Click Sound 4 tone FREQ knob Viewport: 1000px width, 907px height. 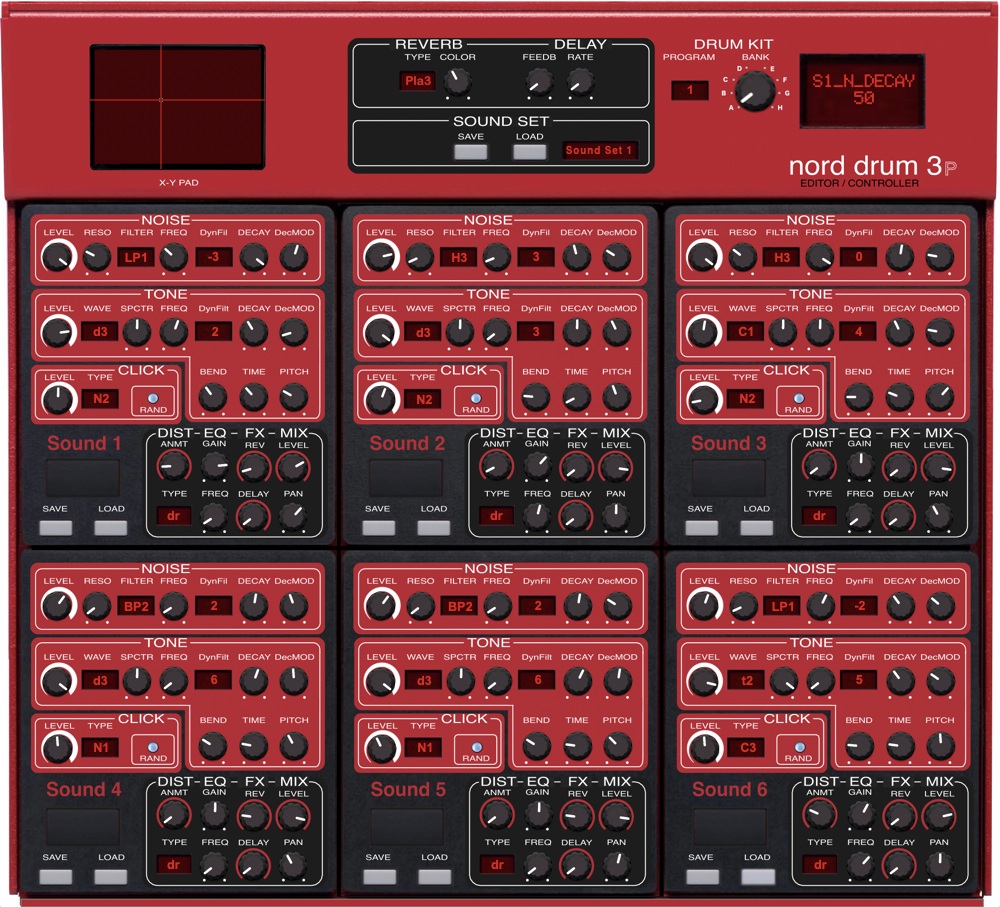point(173,681)
